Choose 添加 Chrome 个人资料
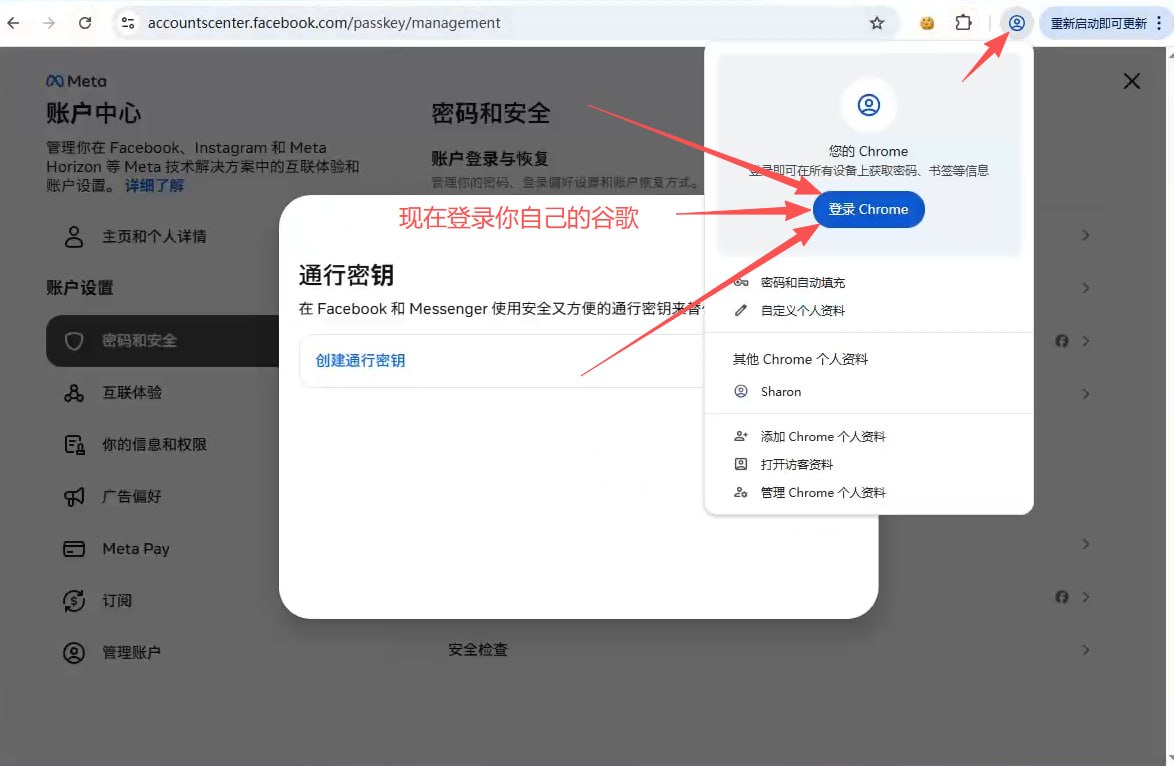Image resolution: width=1174 pixels, height=766 pixels. point(822,437)
